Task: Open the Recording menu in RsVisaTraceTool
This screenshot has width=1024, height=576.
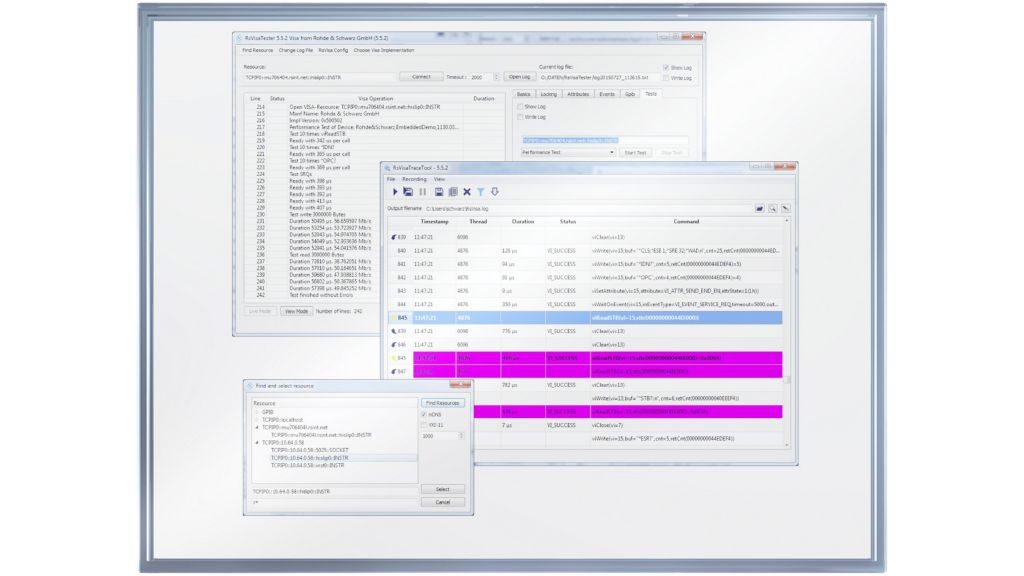Action: tap(413, 179)
